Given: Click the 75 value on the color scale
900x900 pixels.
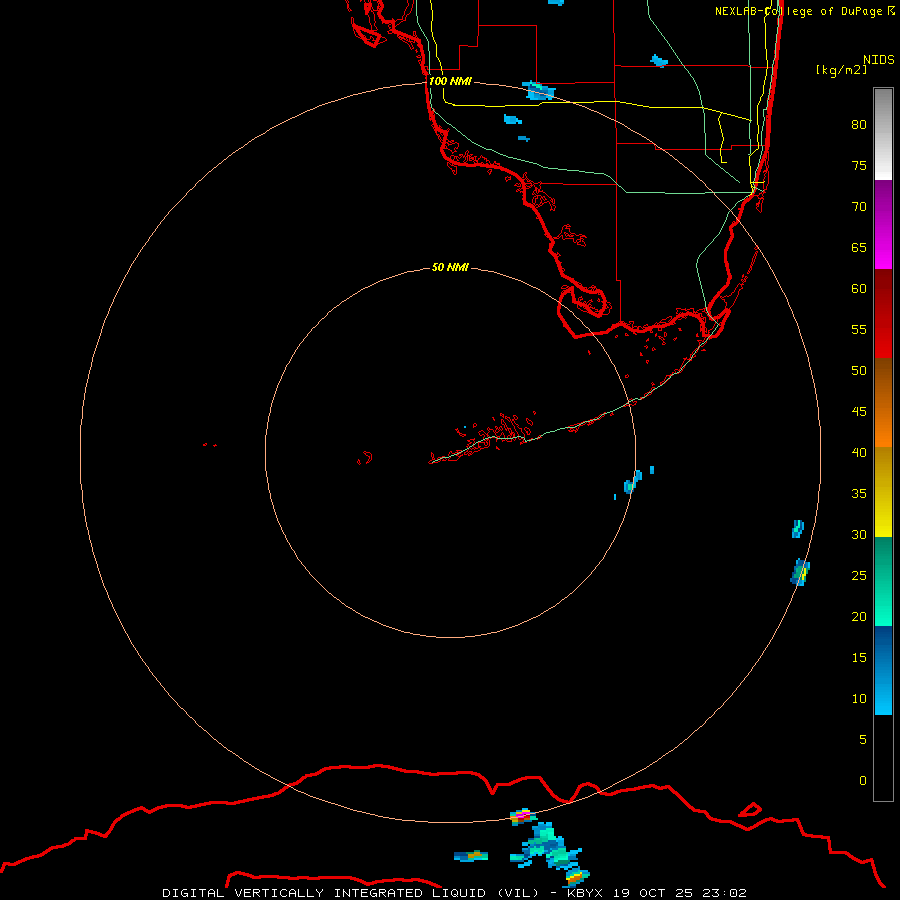Looking at the screenshot, I should coord(859,166).
